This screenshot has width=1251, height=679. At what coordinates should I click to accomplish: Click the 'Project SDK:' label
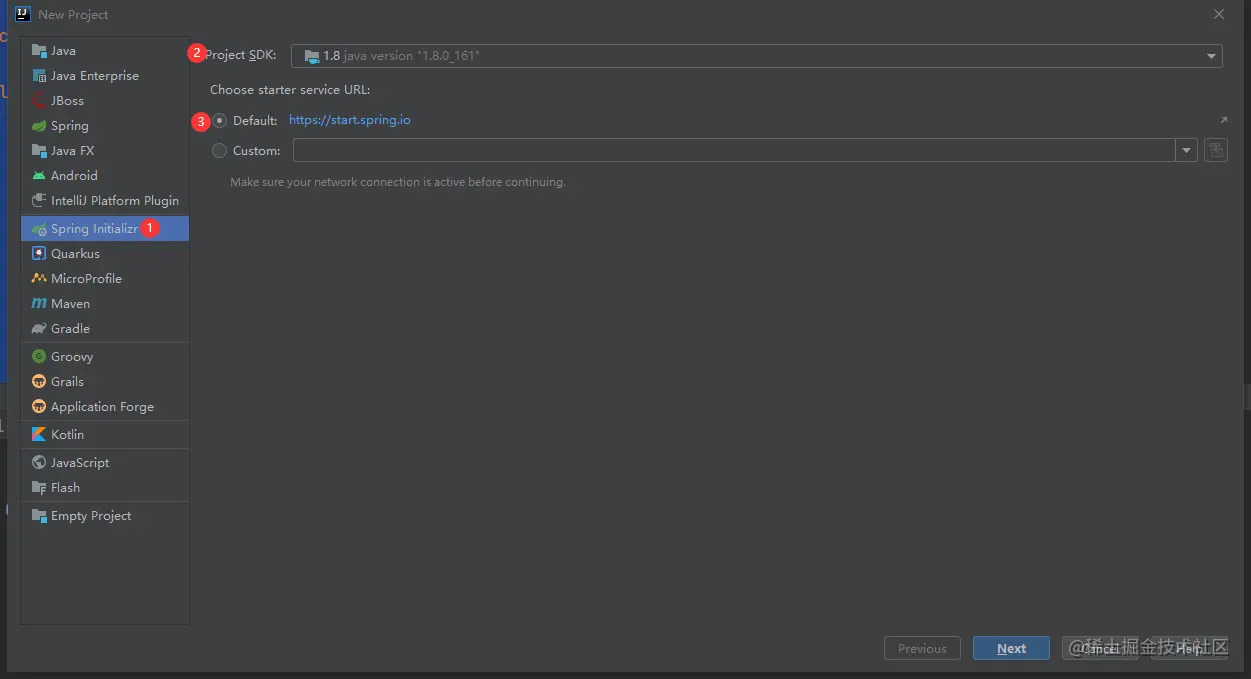click(241, 55)
